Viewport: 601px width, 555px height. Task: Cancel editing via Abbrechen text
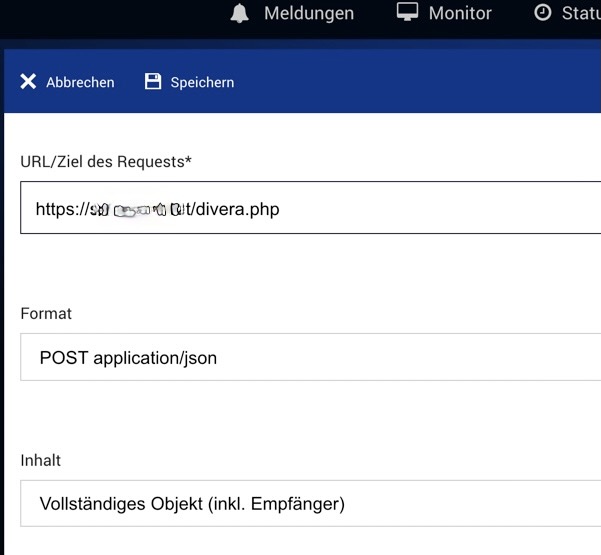pos(80,82)
